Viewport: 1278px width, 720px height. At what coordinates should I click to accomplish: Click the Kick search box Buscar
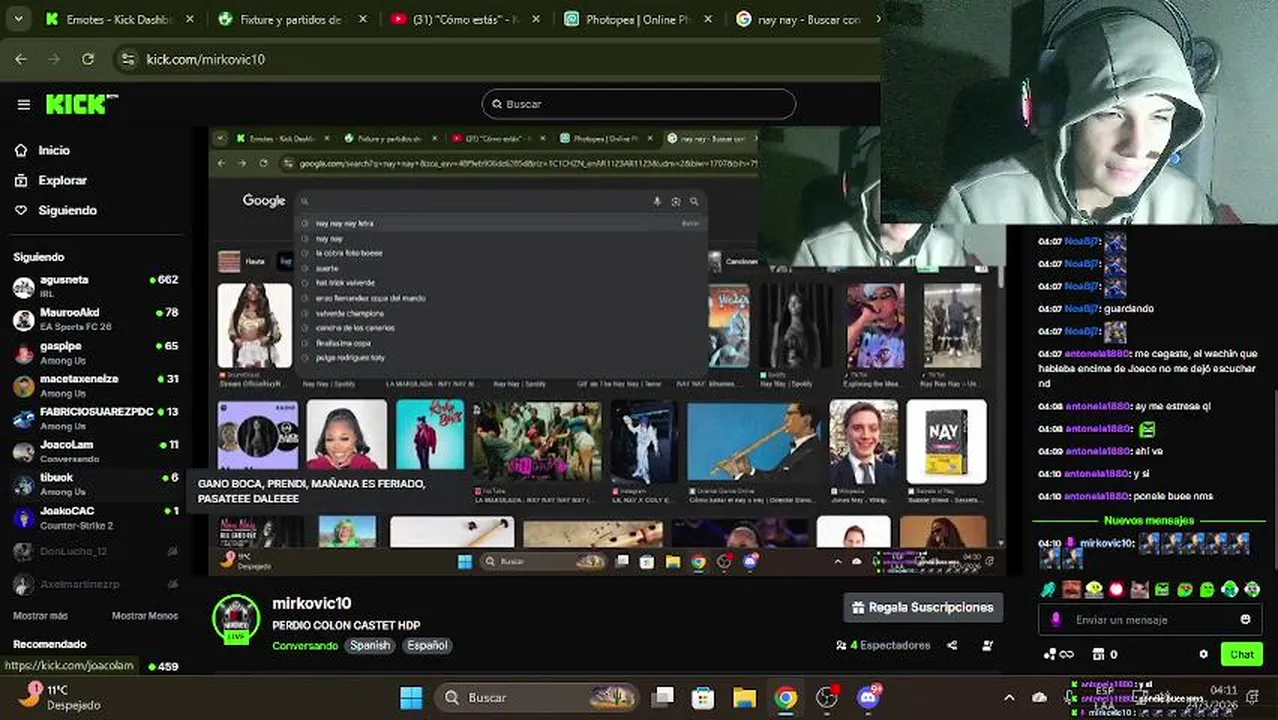point(638,104)
